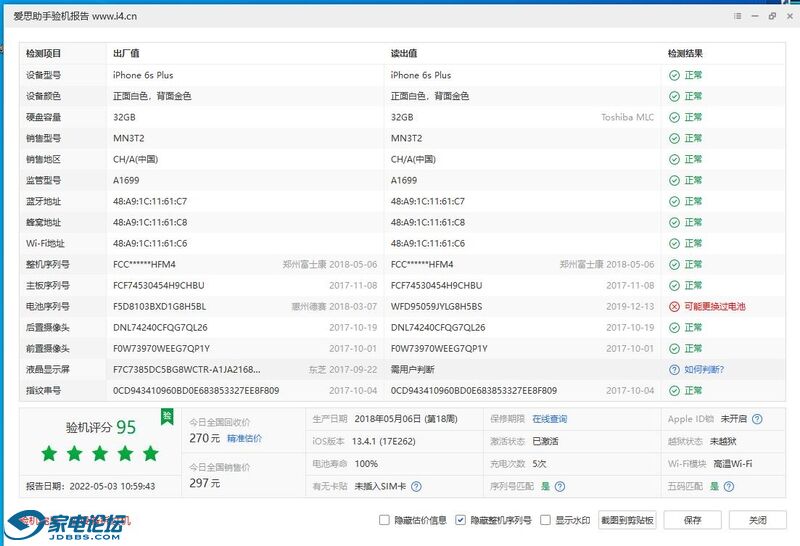Open the menu icon in the title bar

(737, 16)
